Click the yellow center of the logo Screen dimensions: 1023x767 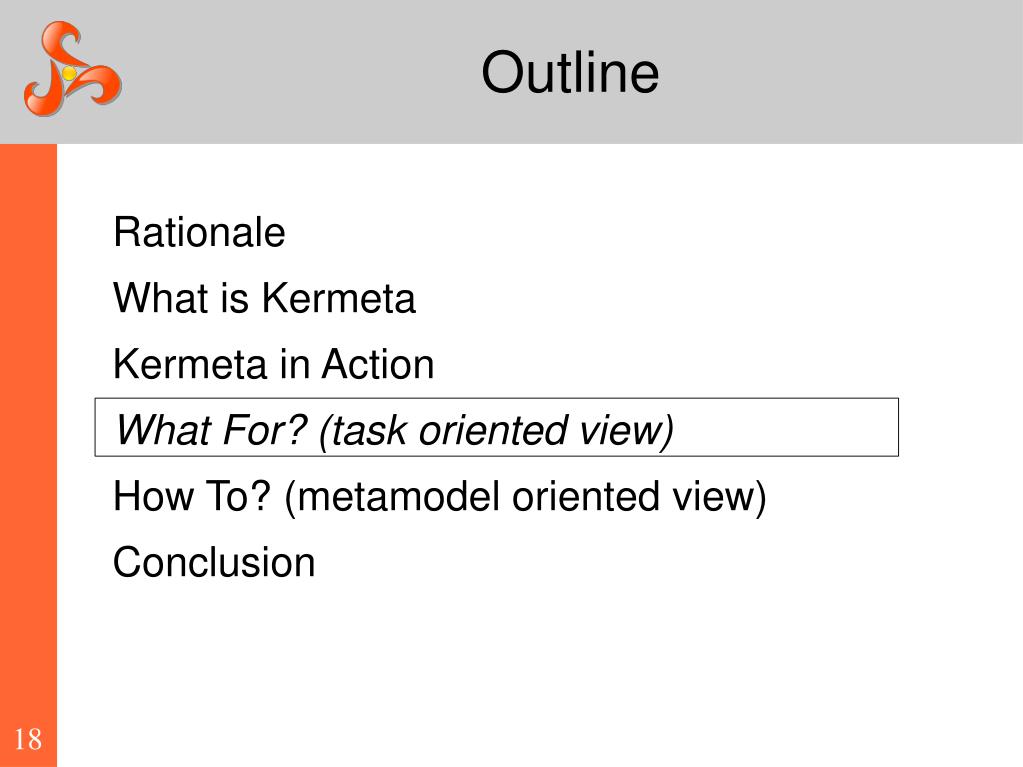coord(69,72)
